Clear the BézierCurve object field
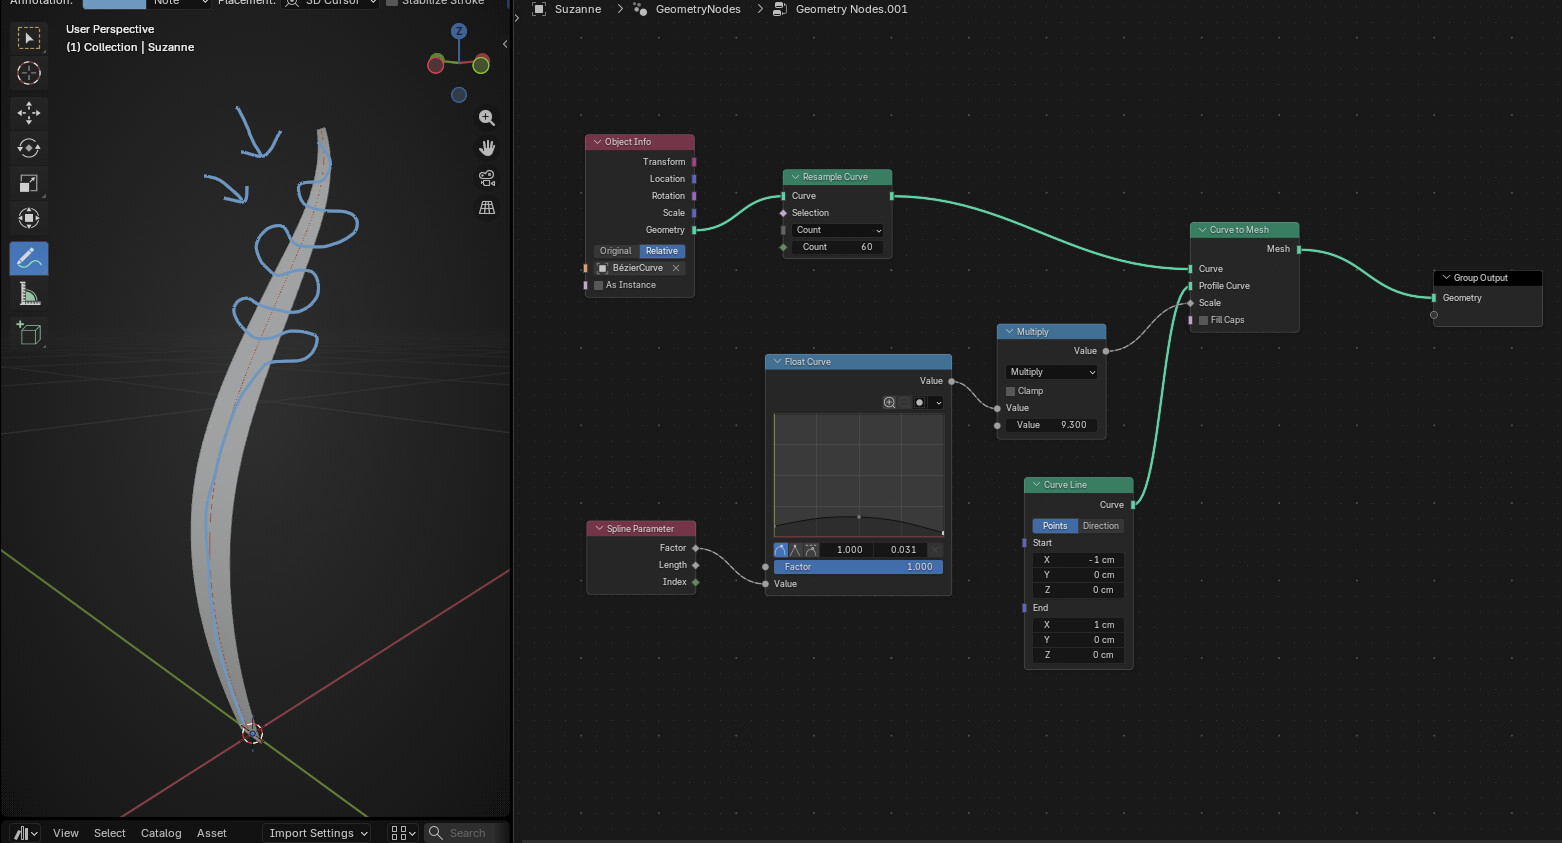 676,268
